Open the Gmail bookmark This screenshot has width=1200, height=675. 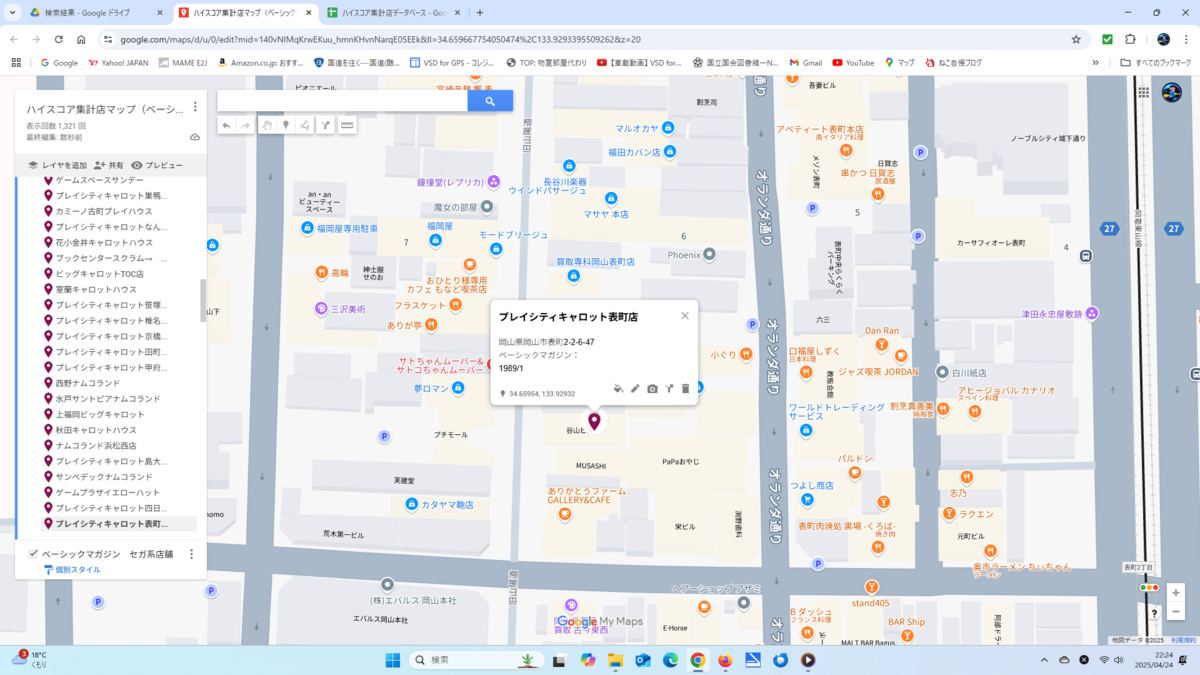[805, 62]
